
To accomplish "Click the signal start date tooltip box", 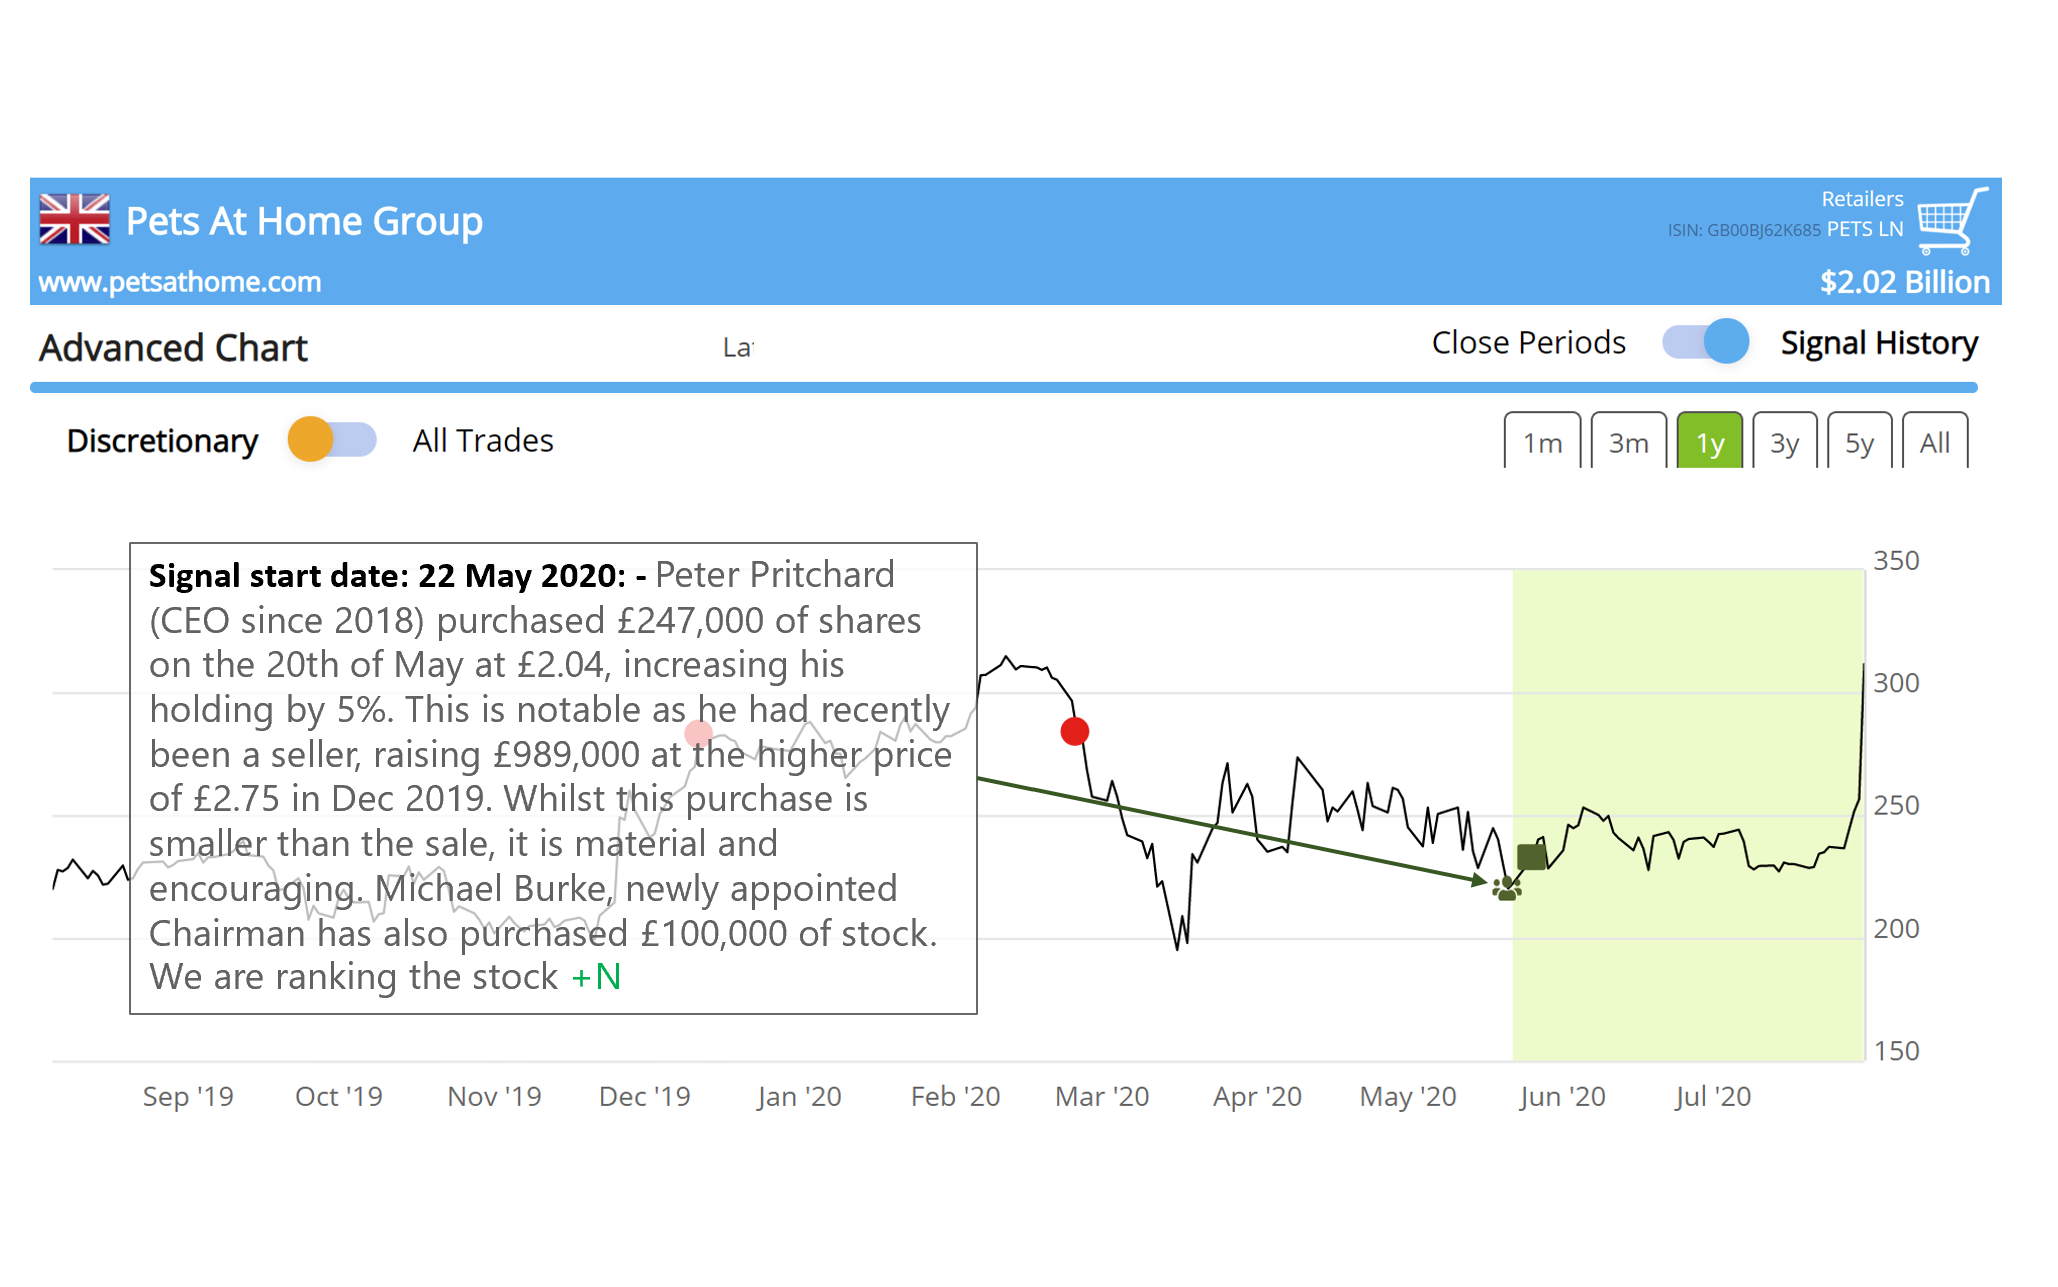I will click(553, 777).
